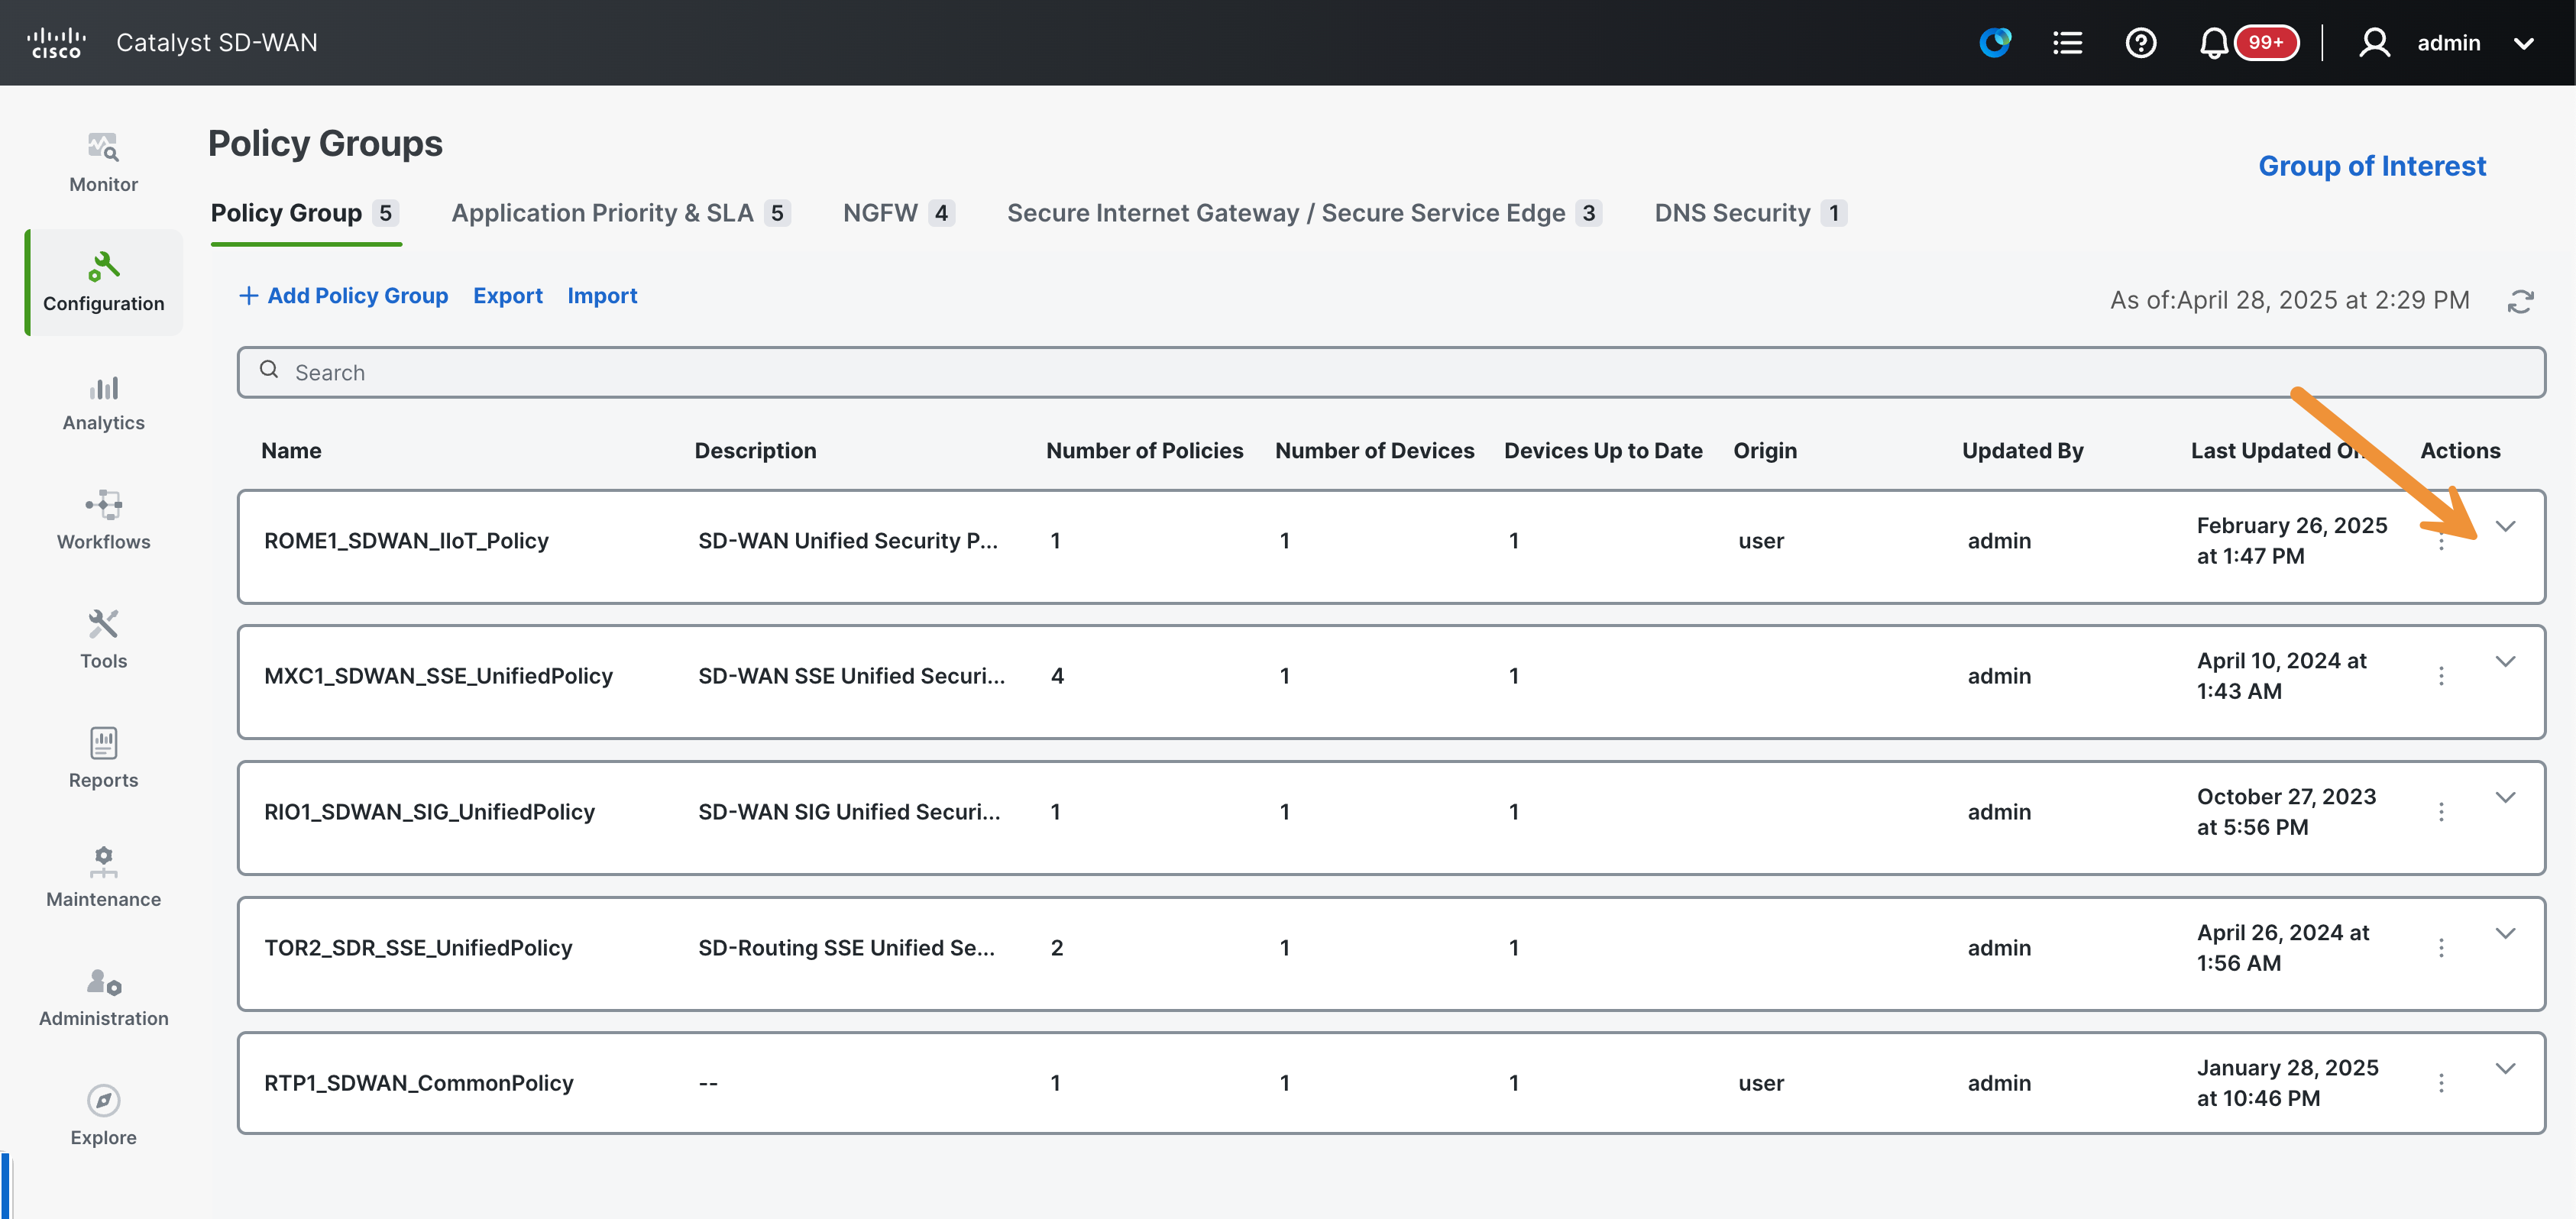
Task: Open the Group of Interest link
Action: pos(2371,166)
